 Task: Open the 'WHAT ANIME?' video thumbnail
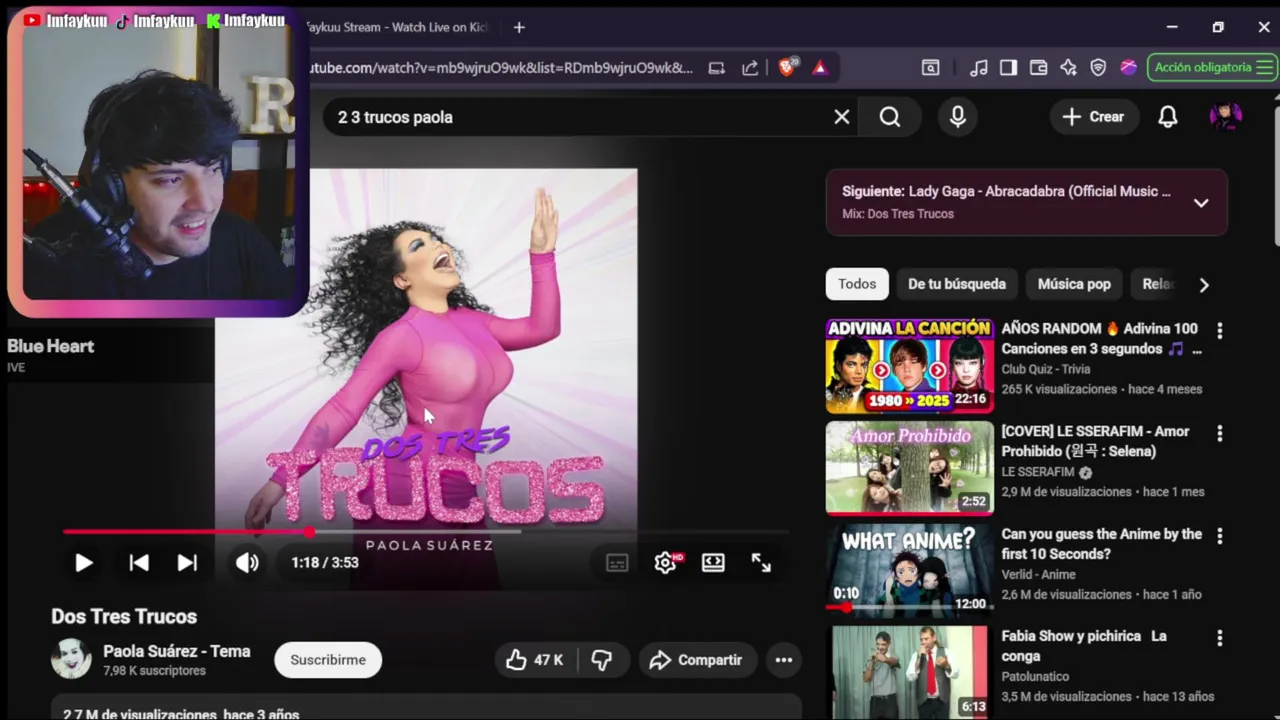[910, 570]
